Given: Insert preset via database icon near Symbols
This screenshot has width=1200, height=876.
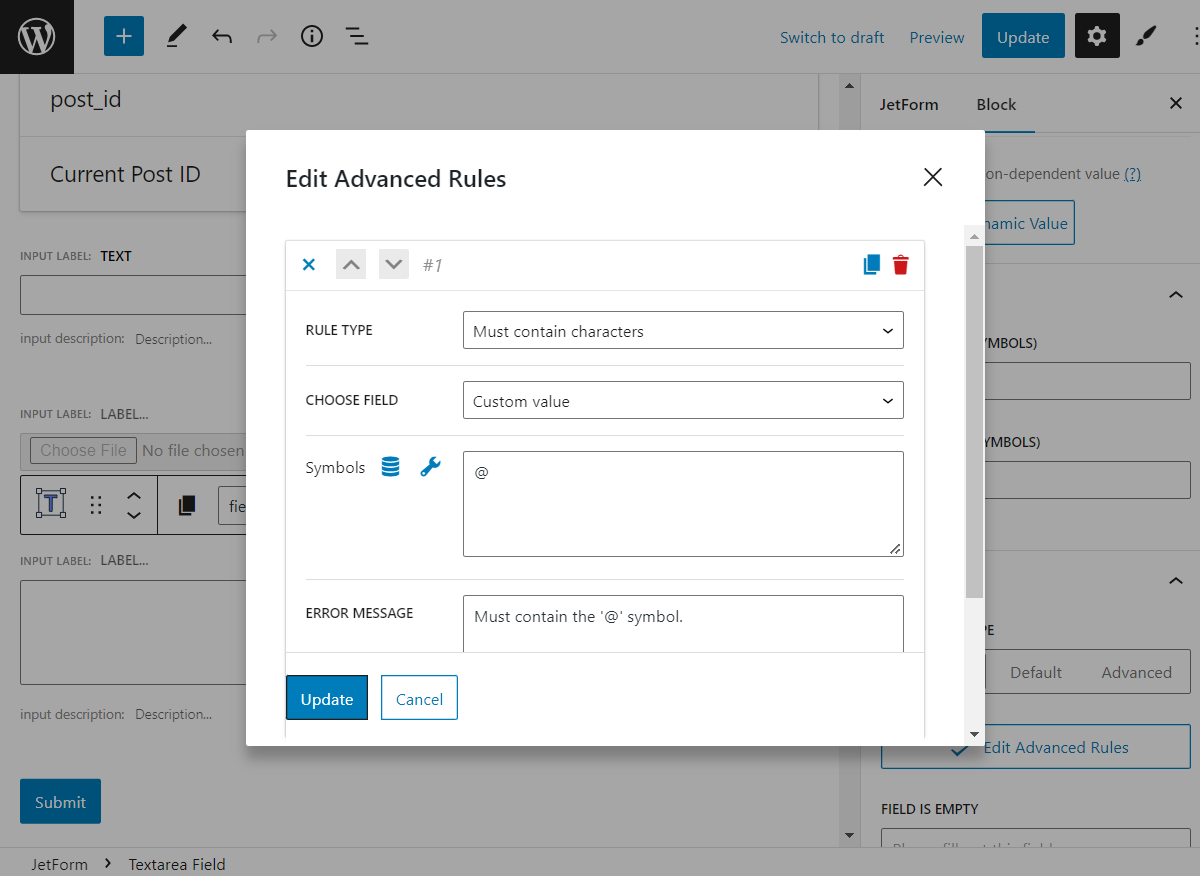Looking at the screenshot, I should tap(390, 466).
